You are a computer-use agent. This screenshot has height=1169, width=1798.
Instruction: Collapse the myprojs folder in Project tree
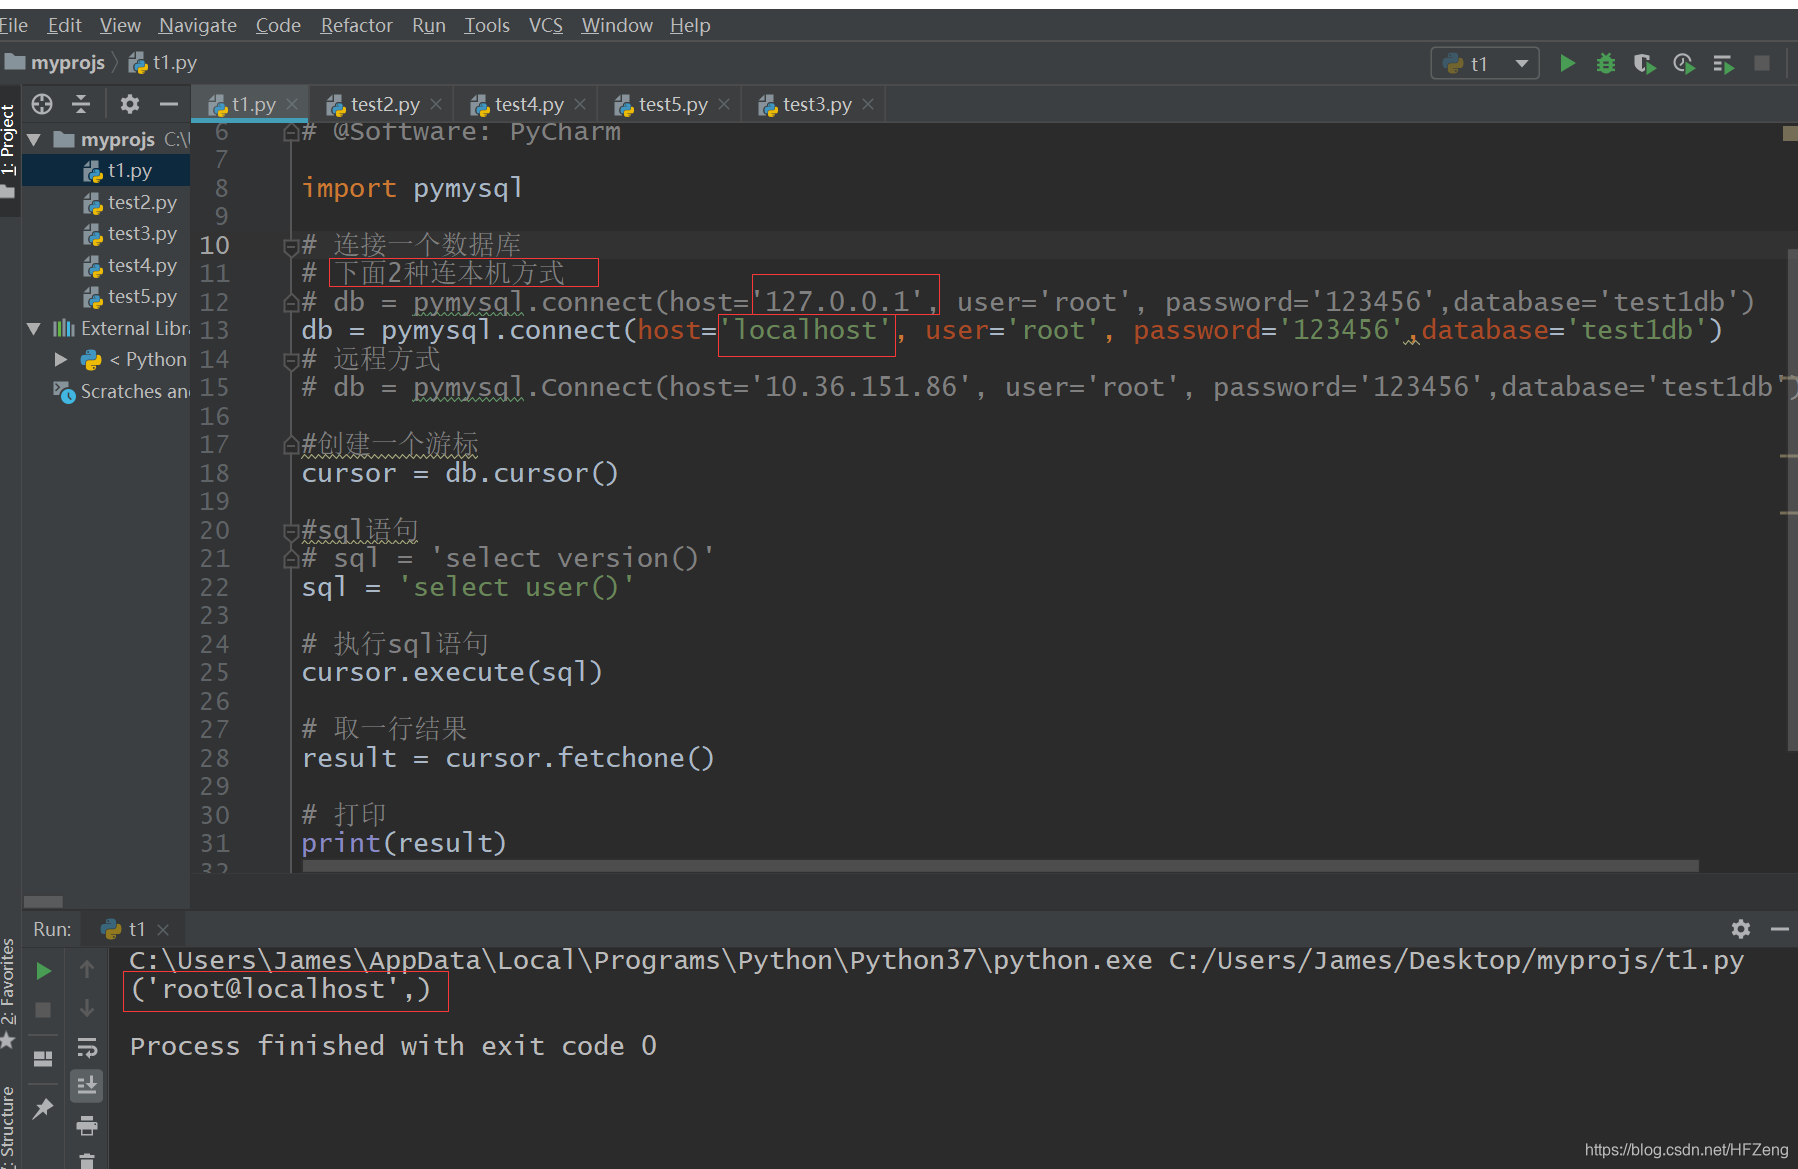(x=33, y=139)
